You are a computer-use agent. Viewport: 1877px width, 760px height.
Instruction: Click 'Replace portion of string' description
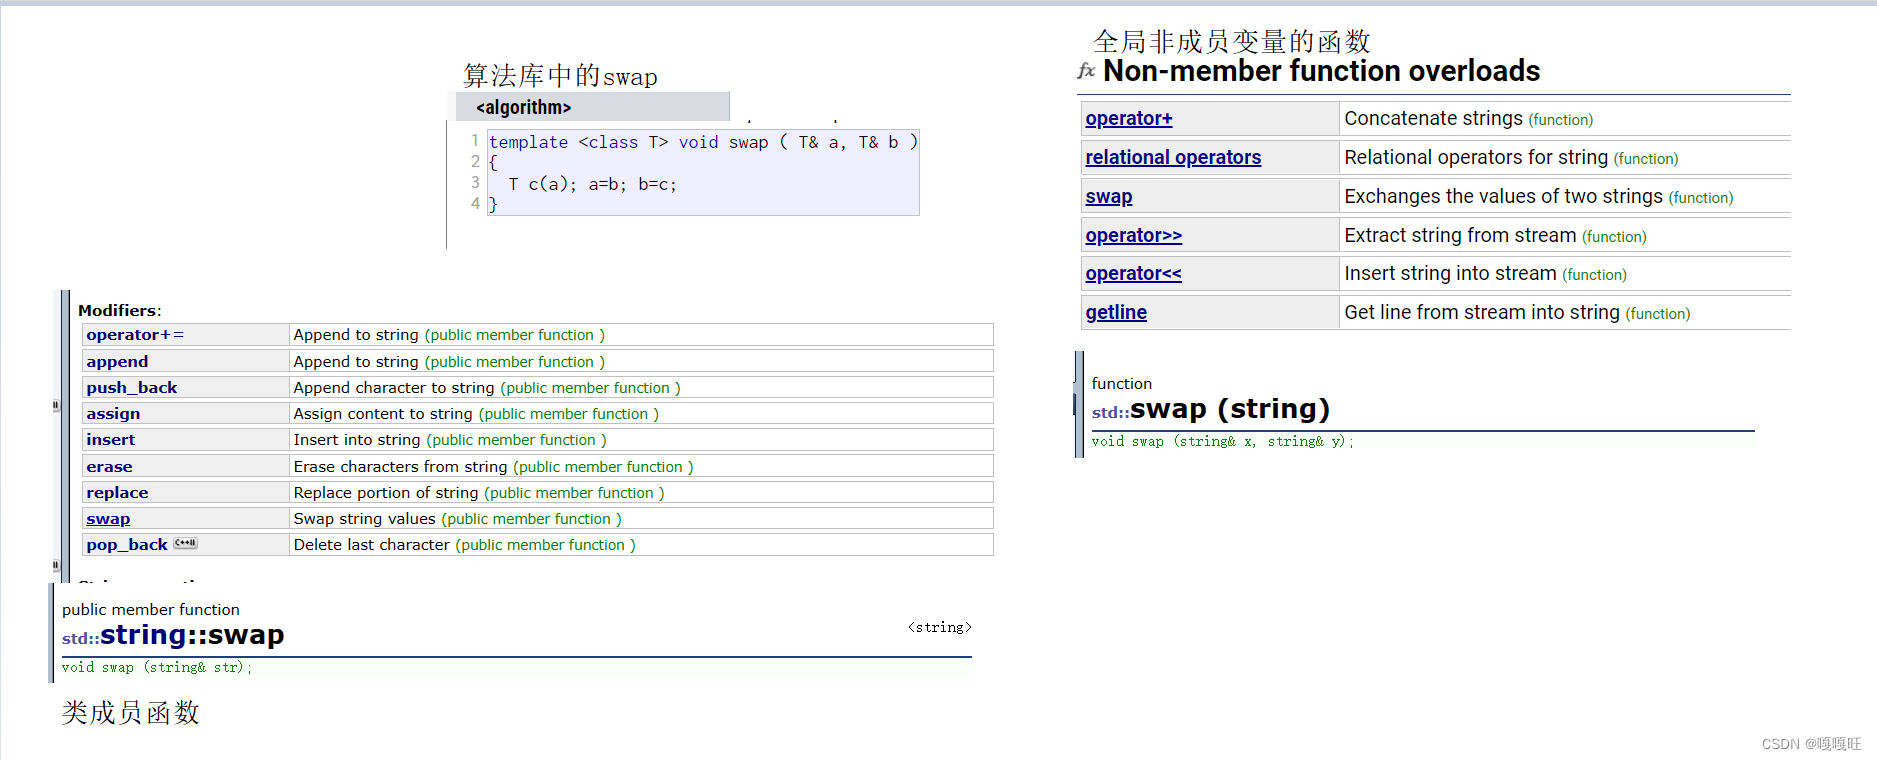click(385, 493)
